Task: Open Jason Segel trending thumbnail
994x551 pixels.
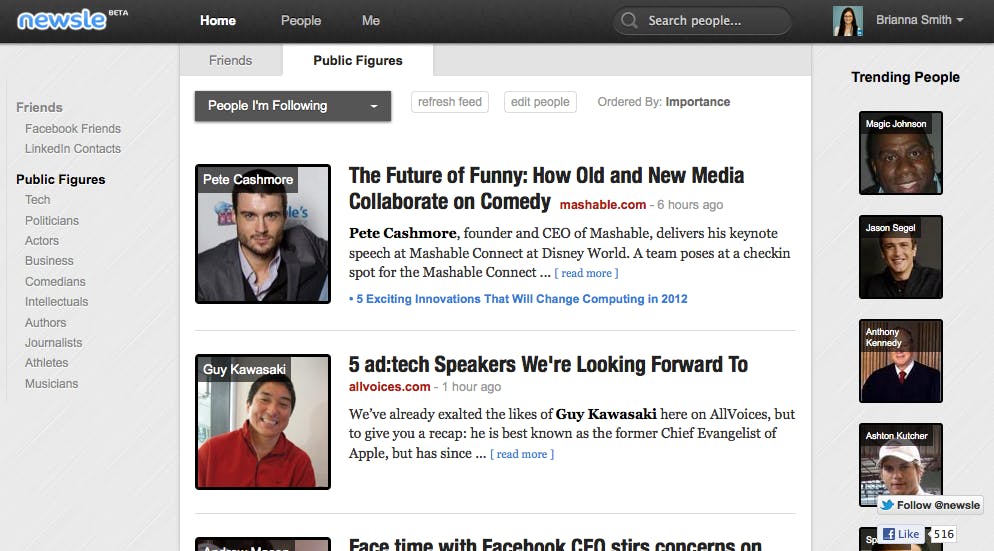Action: (x=901, y=257)
